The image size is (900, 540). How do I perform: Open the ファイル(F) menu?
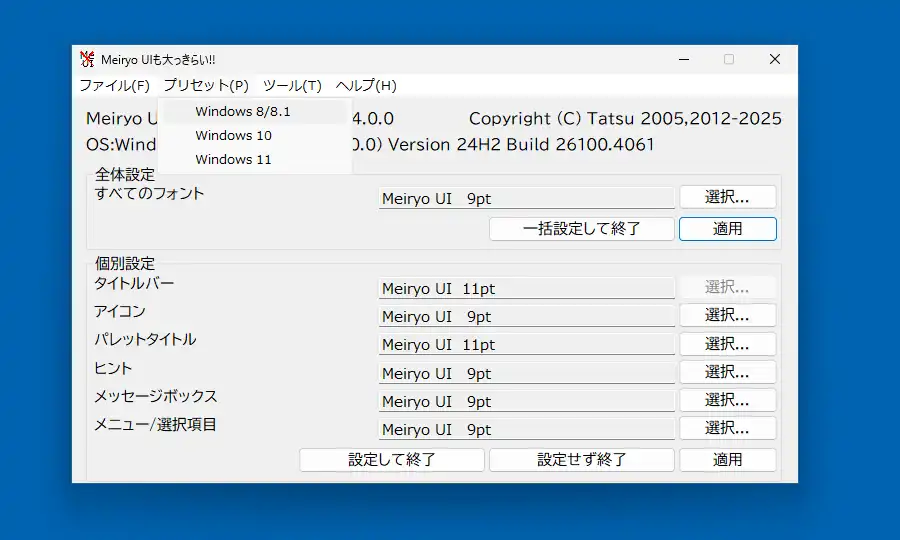(114, 86)
